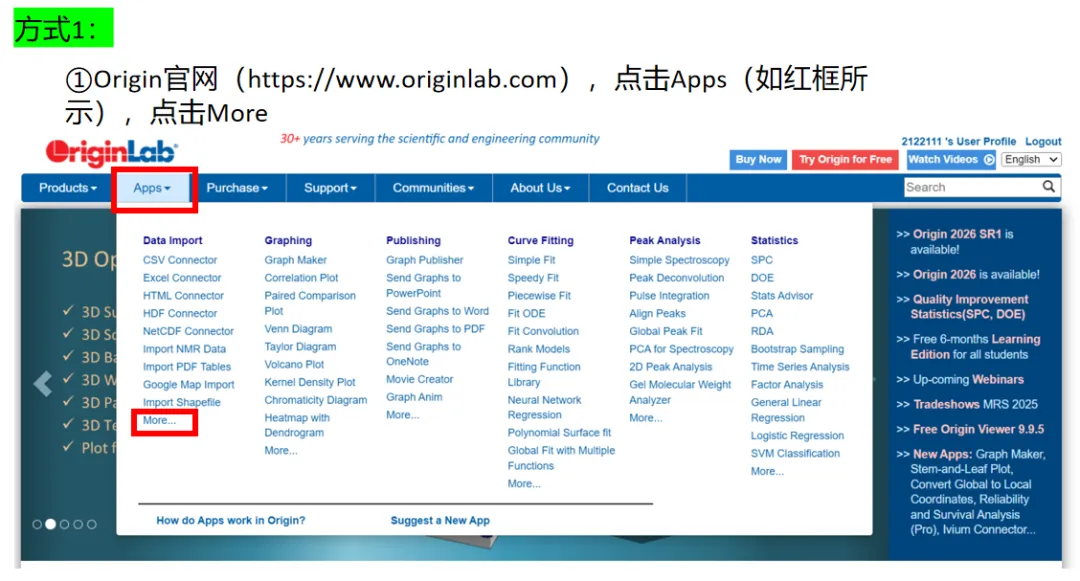Open the Stats Advisor app
The height and width of the screenshot is (581, 1080).
(x=782, y=295)
